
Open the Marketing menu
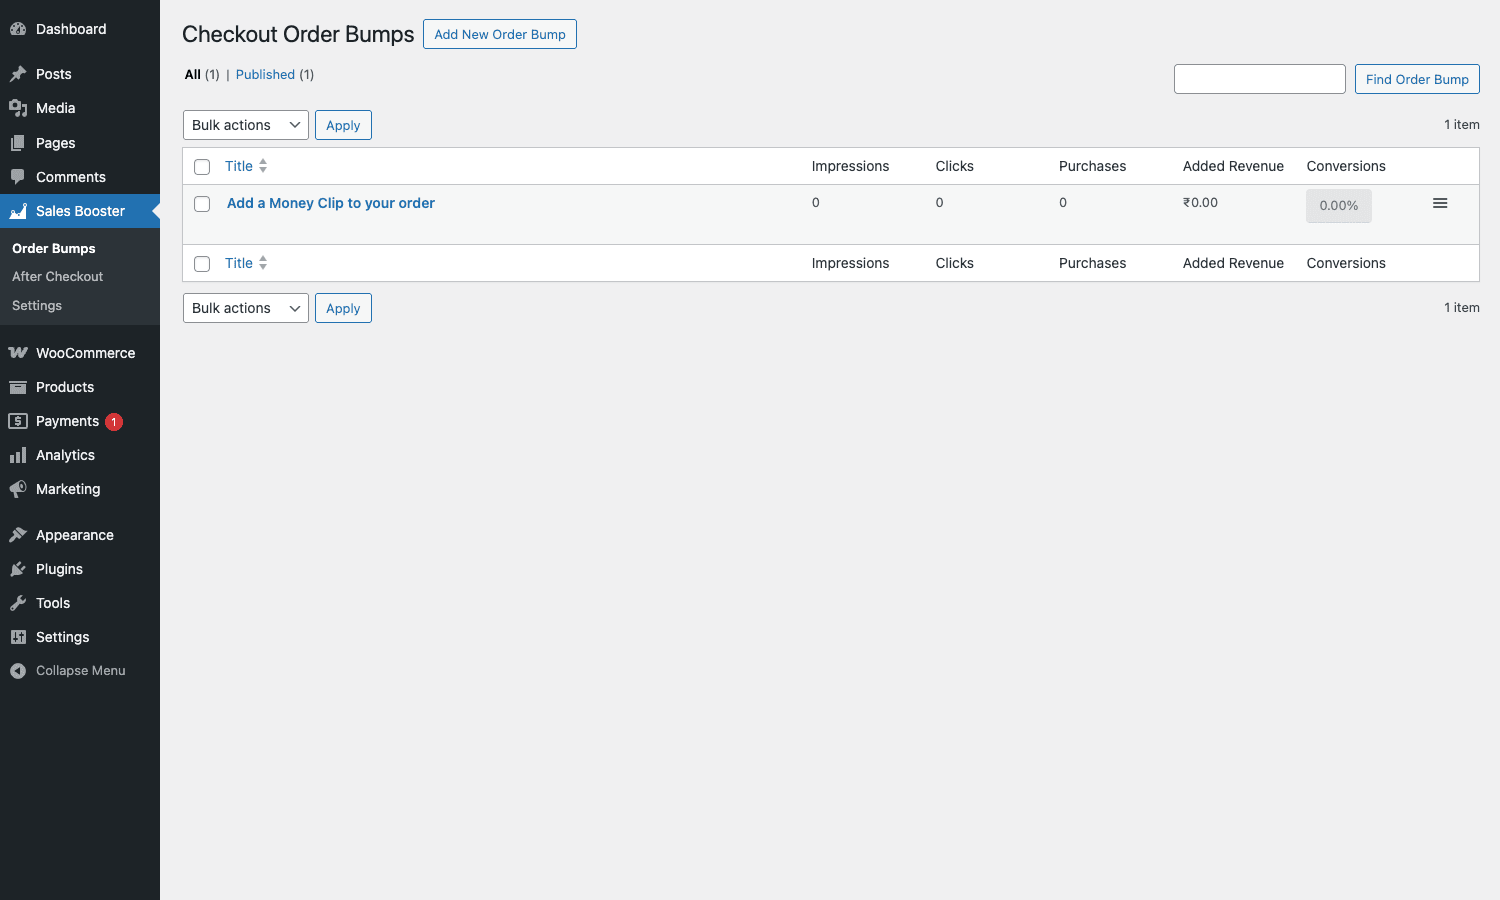(x=80, y=489)
